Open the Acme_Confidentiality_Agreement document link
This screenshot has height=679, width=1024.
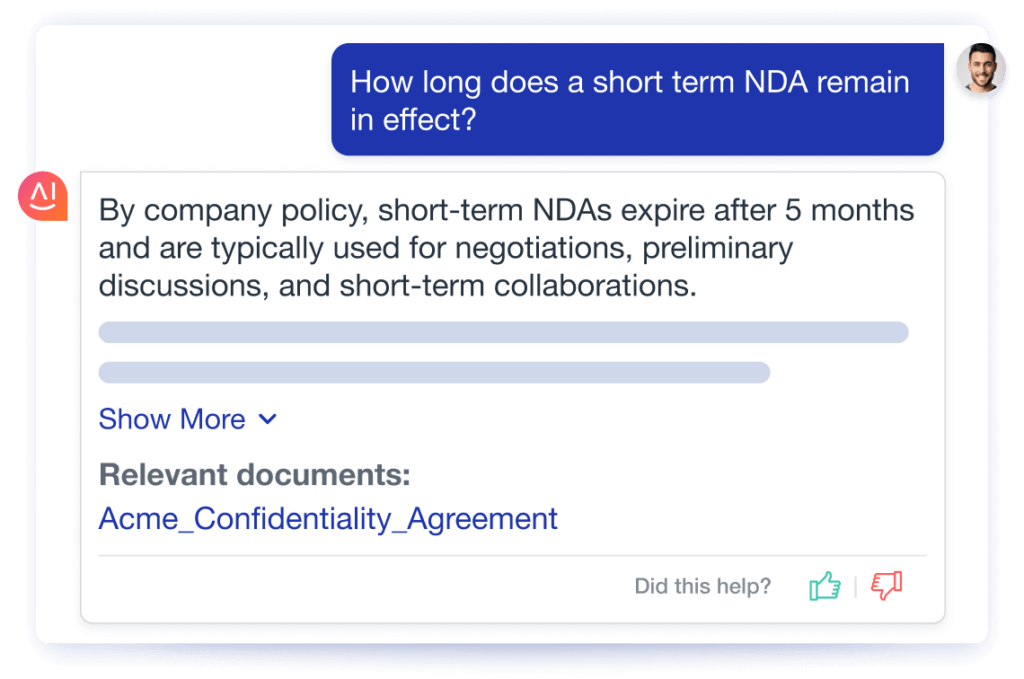click(x=328, y=519)
